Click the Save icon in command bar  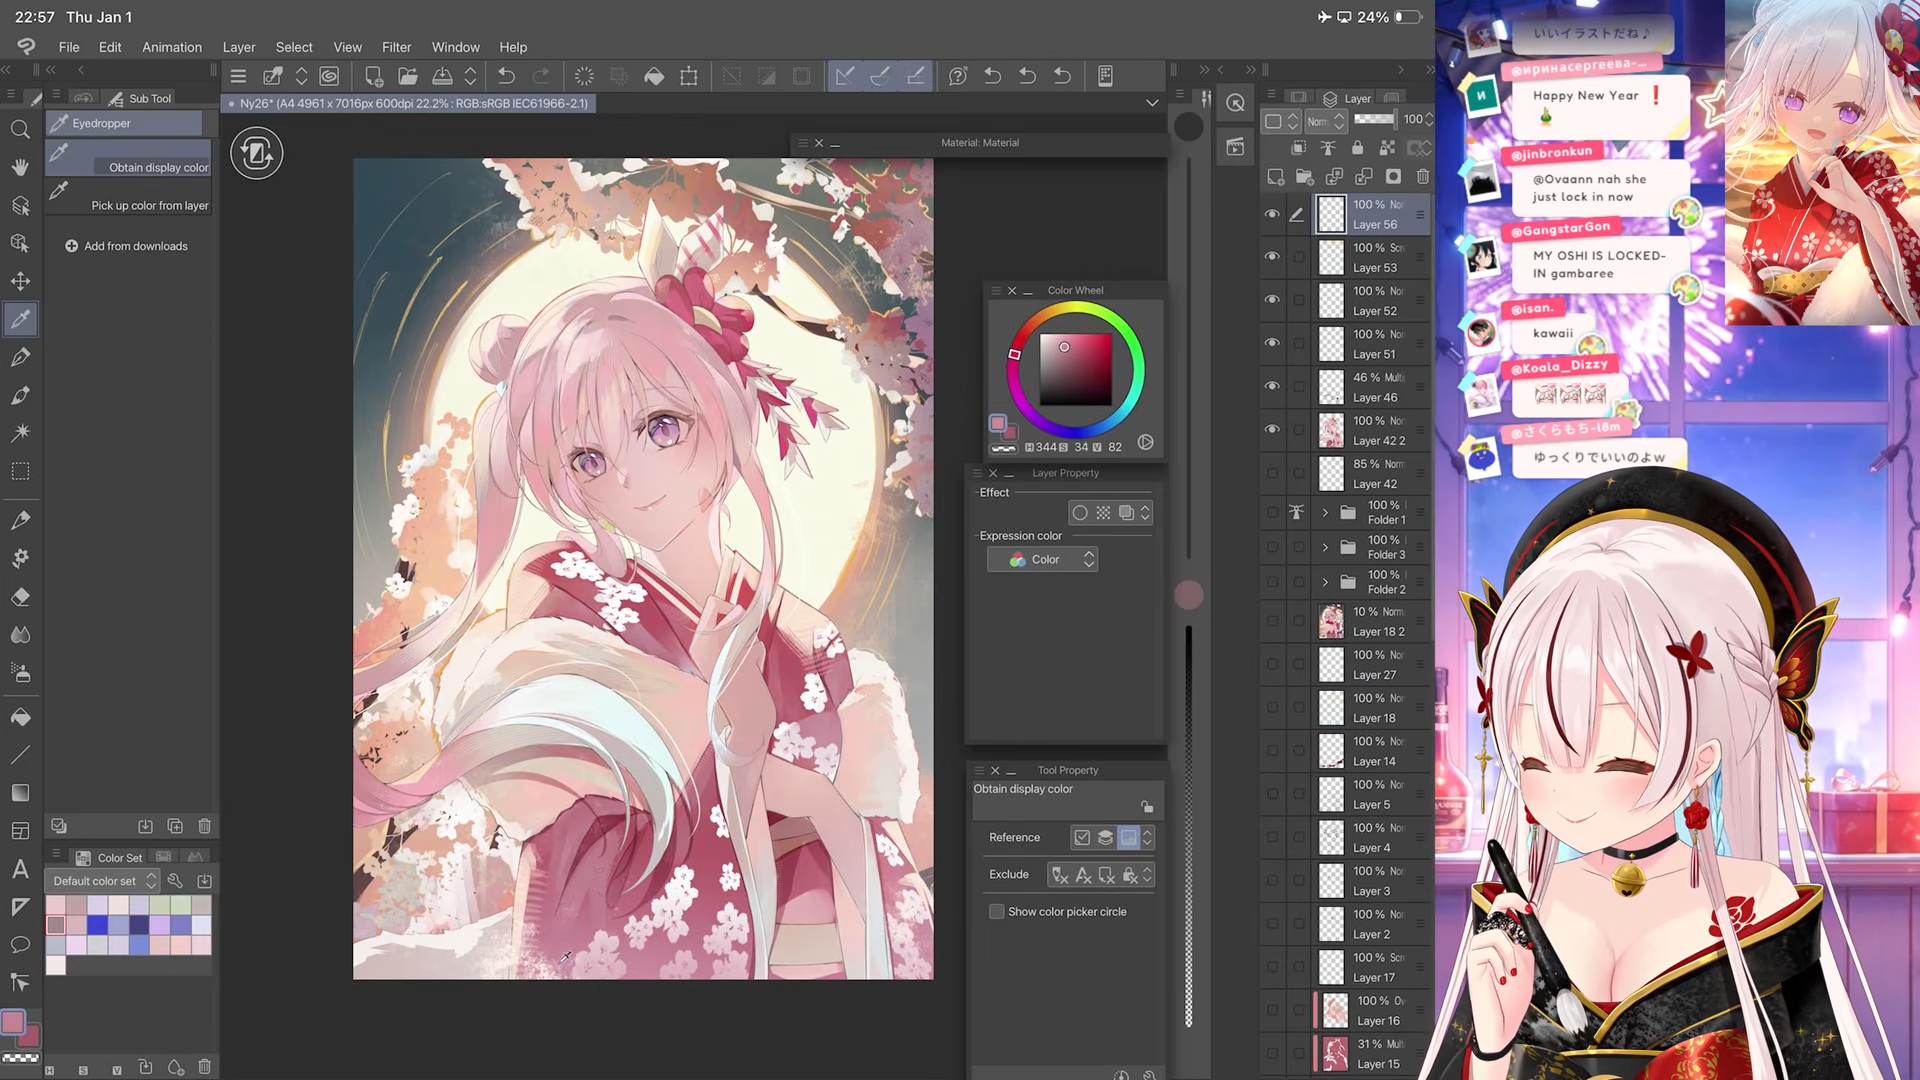[x=442, y=76]
